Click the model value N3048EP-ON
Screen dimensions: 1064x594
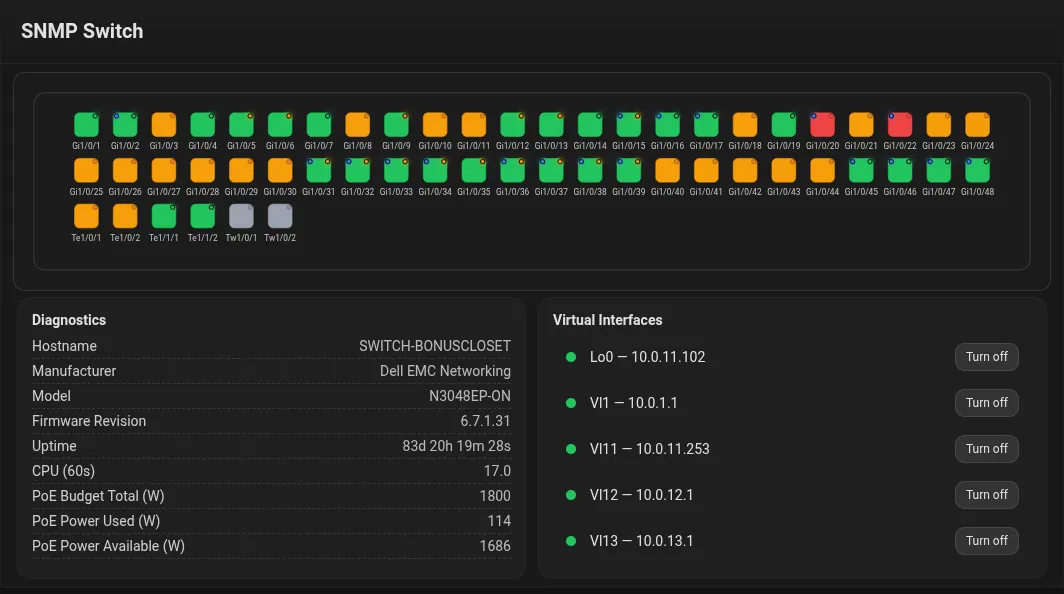470,396
